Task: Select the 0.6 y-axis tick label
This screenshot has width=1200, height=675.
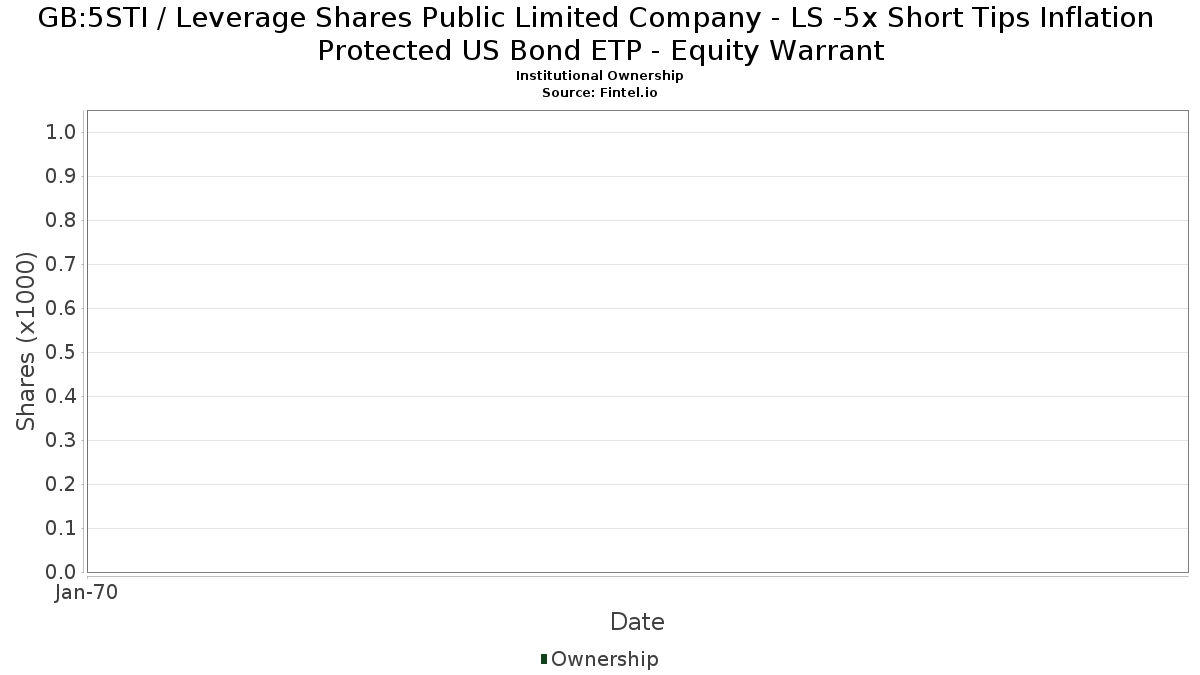Action: tap(61, 309)
